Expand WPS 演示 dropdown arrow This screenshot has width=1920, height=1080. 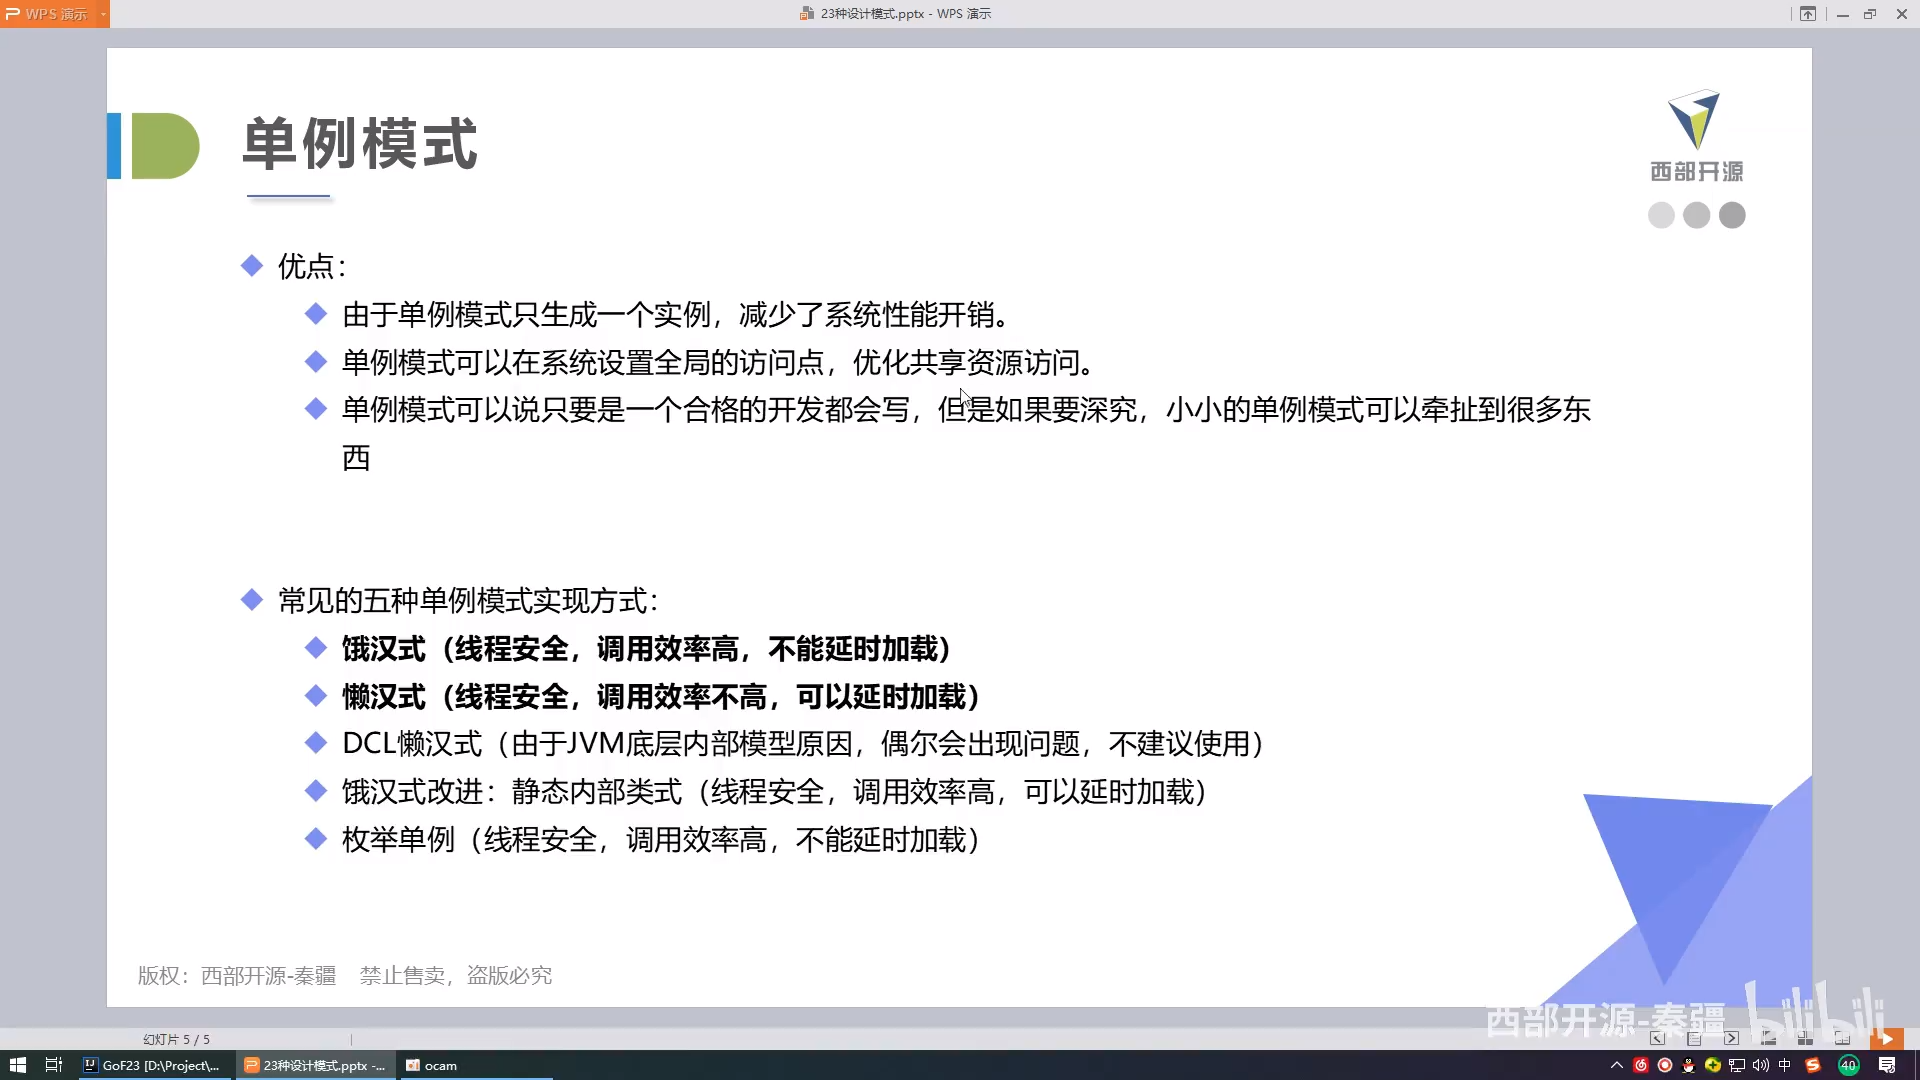(103, 14)
